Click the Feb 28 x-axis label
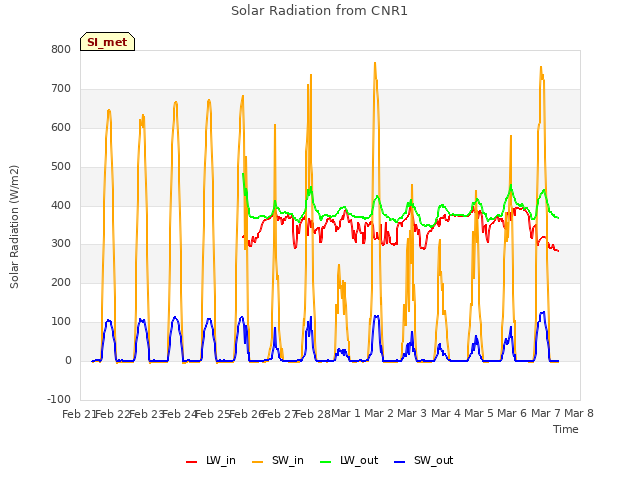This screenshot has width=640, height=480. tap(313, 414)
